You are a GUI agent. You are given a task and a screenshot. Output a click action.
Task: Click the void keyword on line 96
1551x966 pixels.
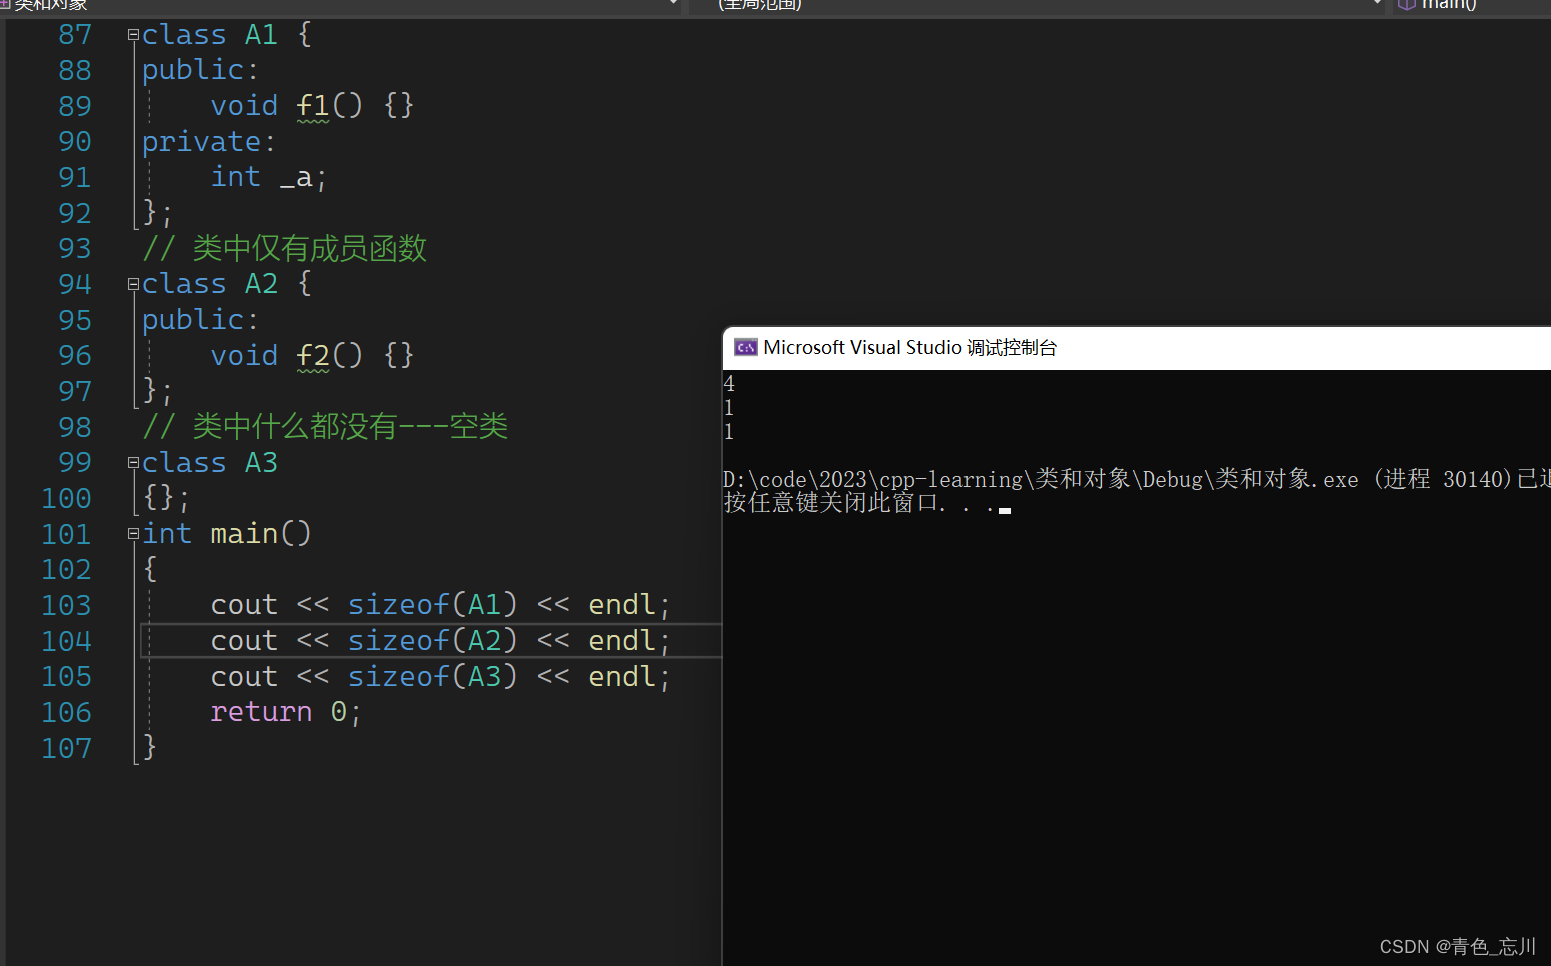click(244, 356)
